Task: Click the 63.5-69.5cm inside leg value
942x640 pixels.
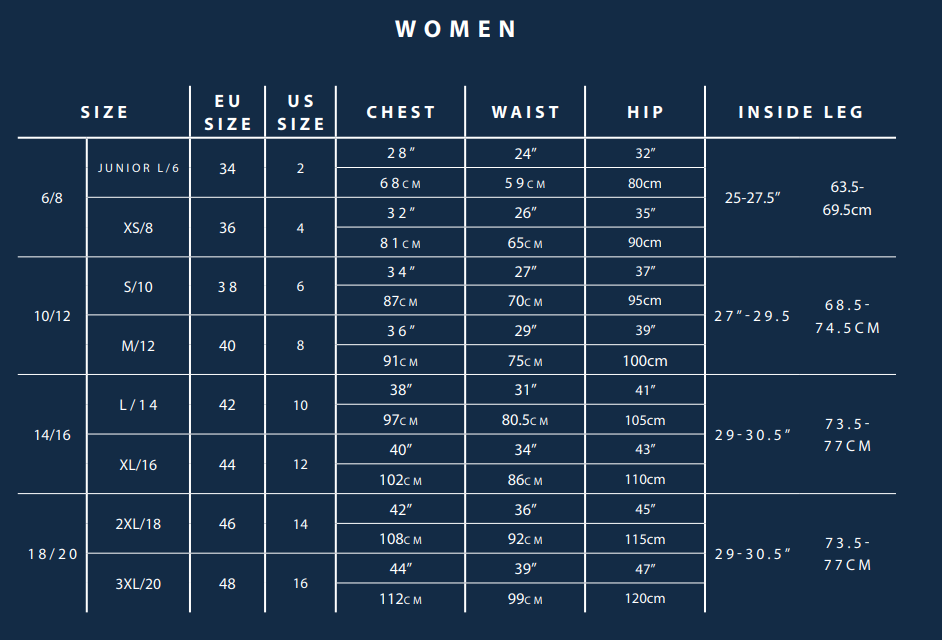Action: pos(847,198)
